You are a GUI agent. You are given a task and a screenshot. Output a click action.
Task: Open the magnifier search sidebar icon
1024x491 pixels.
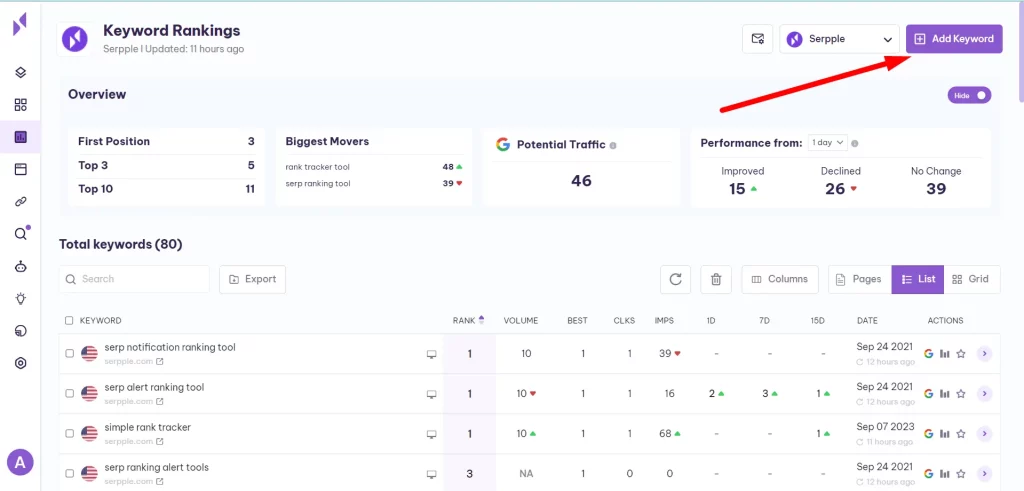tap(21, 234)
